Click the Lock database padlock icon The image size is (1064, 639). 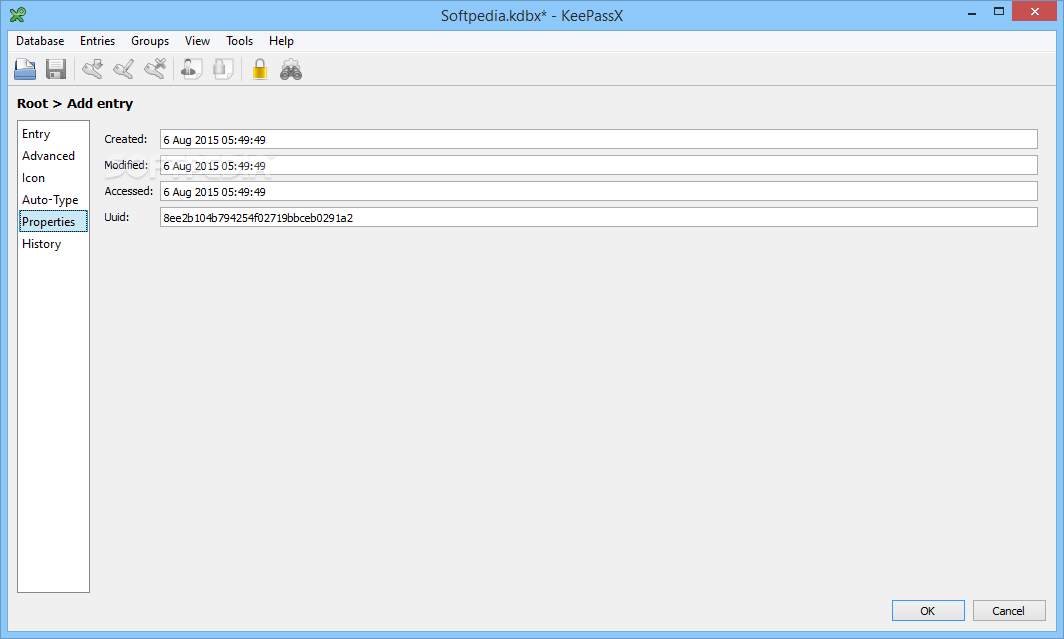tap(259, 69)
